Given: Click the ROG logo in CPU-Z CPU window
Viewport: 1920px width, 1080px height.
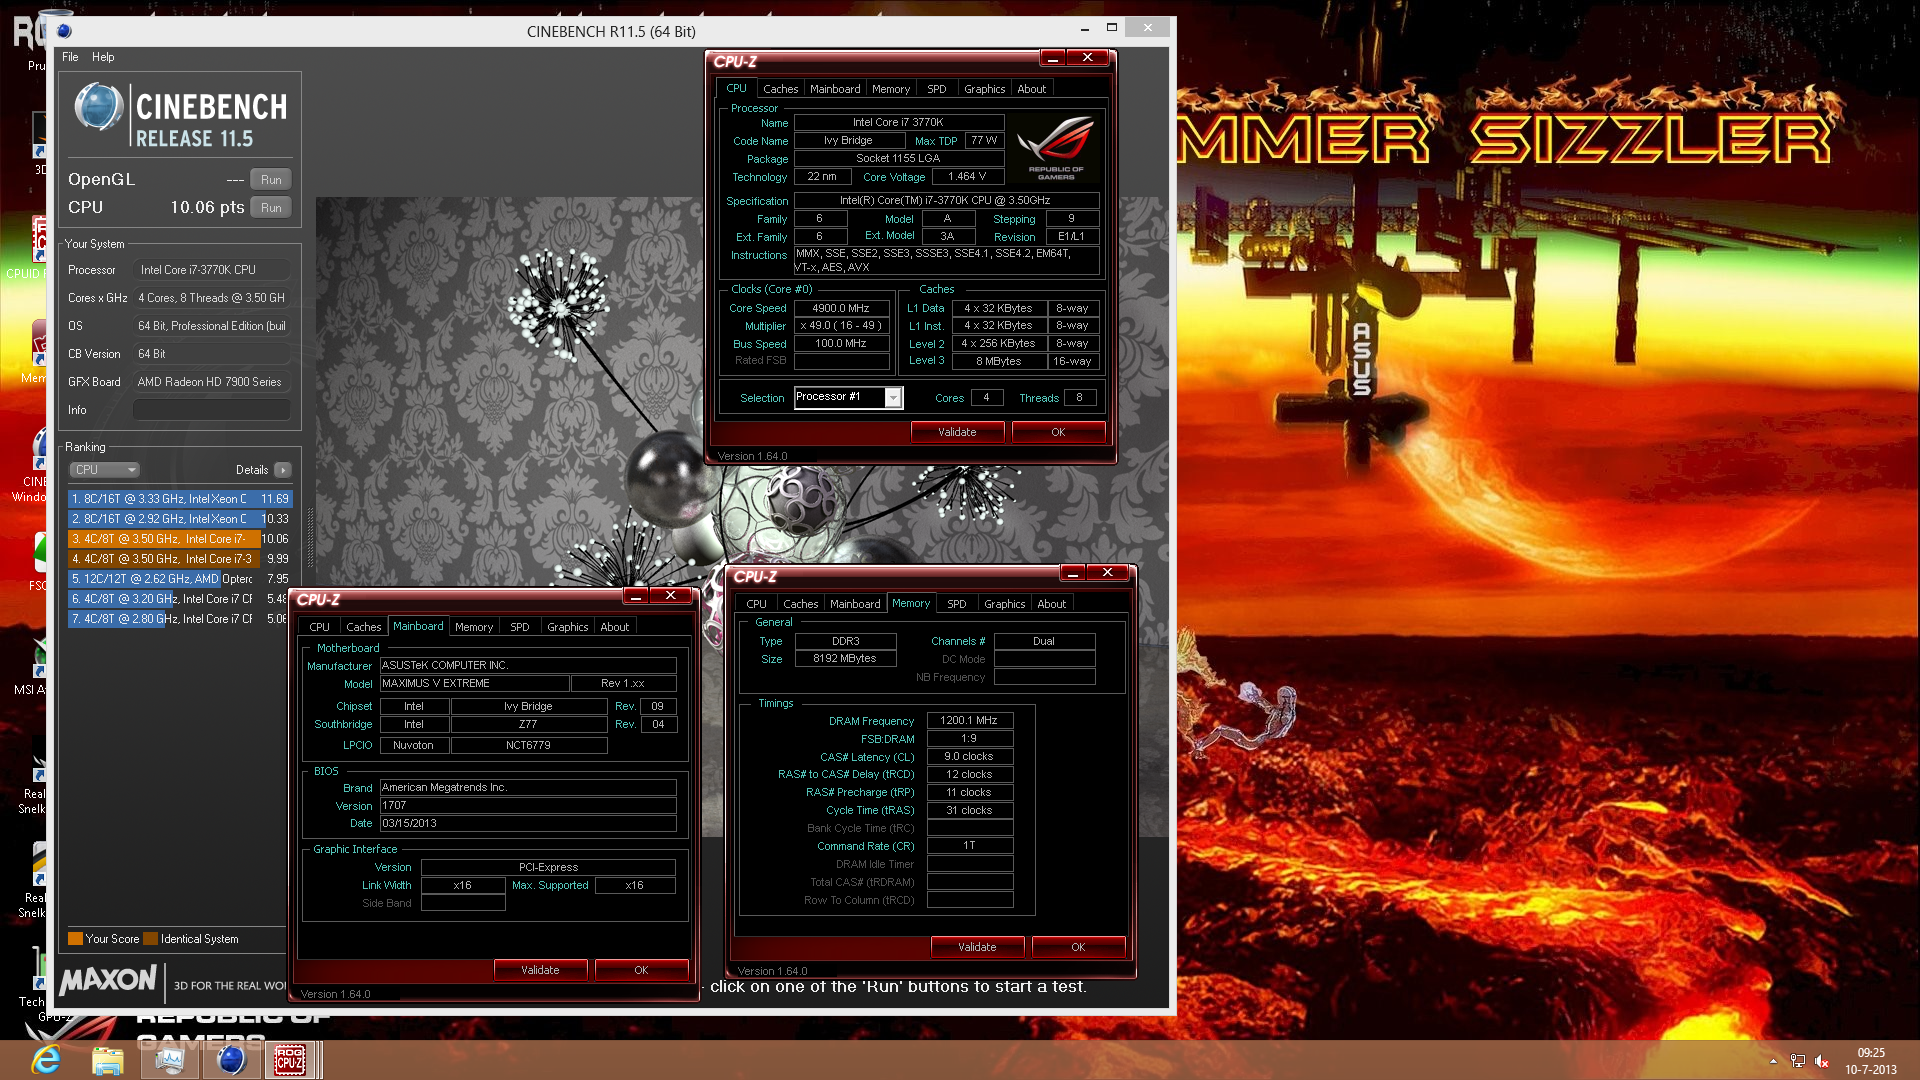Looking at the screenshot, I should pyautogui.click(x=1056, y=146).
